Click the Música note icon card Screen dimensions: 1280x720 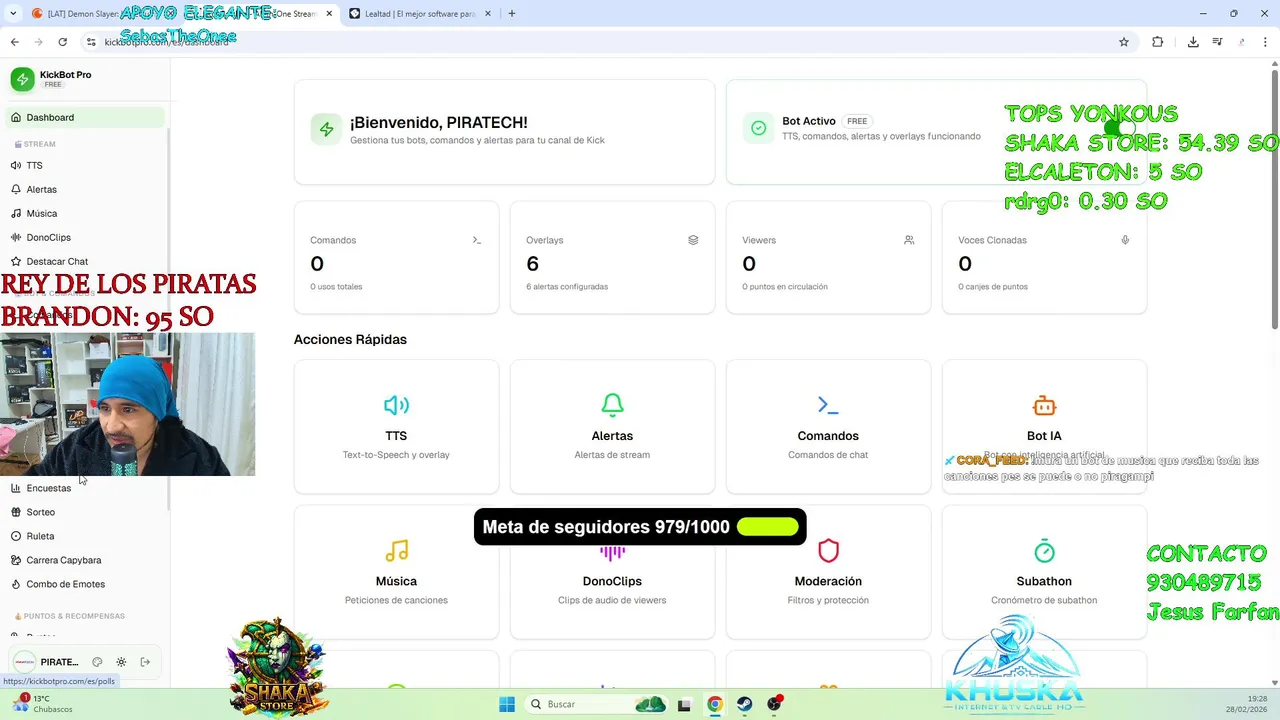click(x=396, y=551)
